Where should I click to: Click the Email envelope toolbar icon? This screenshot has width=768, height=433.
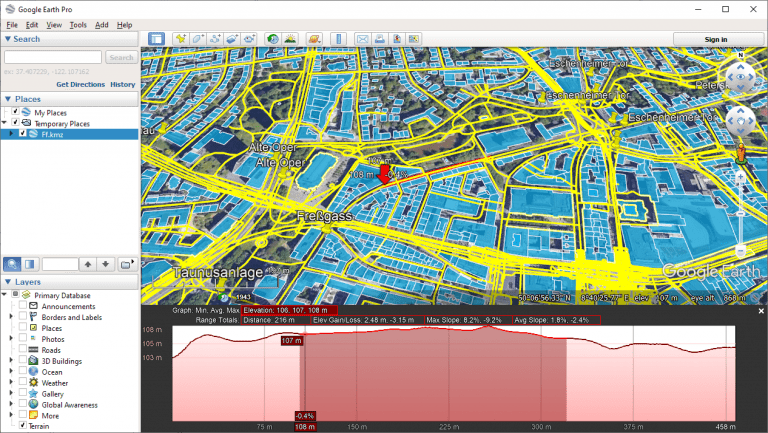click(362, 39)
